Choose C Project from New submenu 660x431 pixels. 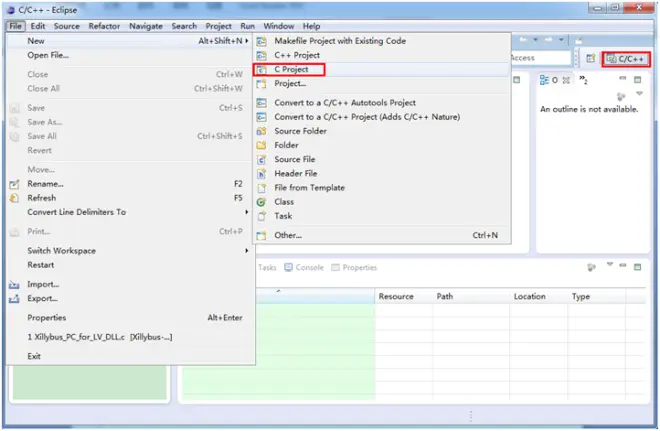[381, 69]
